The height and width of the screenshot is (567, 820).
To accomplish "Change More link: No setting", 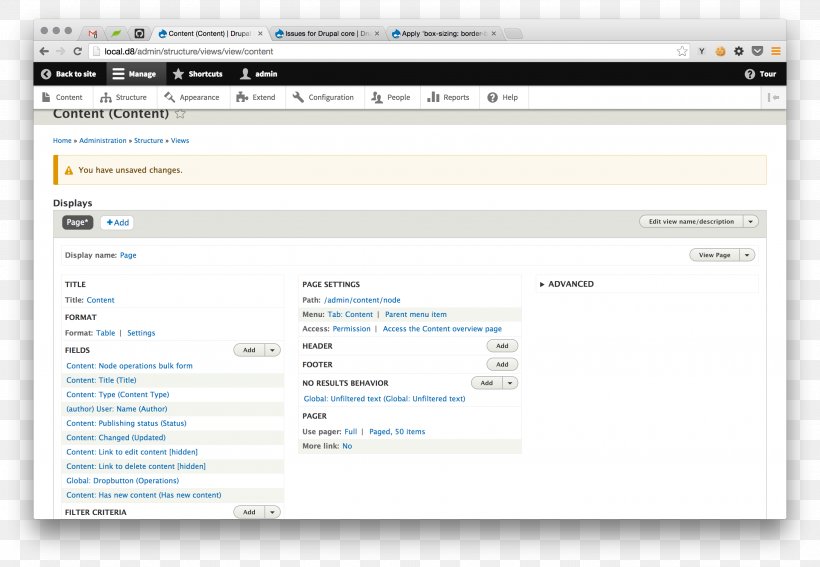I will coord(347,446).
